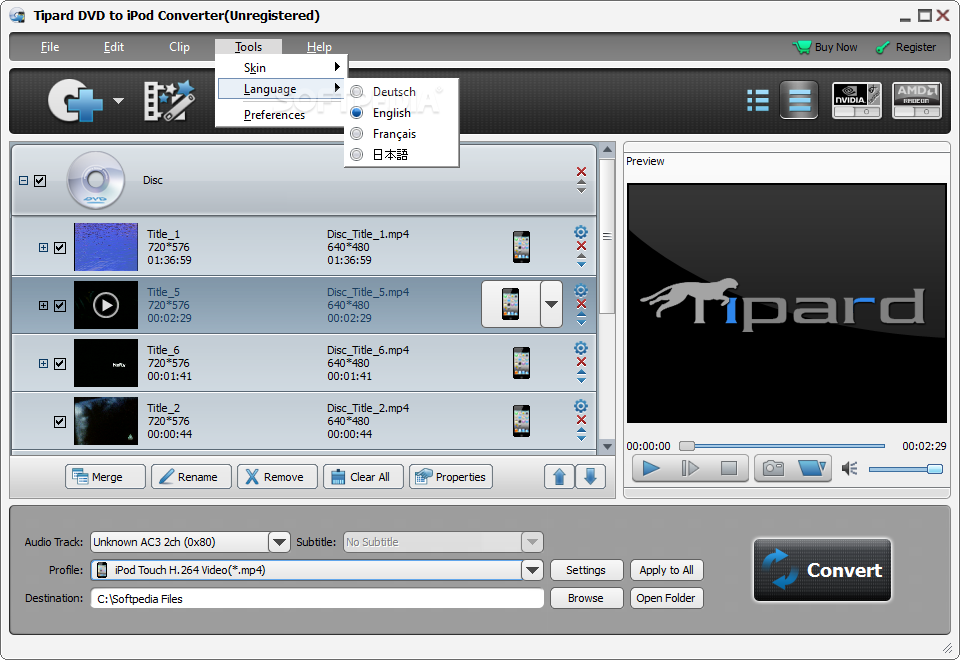Click iPod device icon for Title_6
Viewport: 960px width, 660px height.
coord(521,363)
